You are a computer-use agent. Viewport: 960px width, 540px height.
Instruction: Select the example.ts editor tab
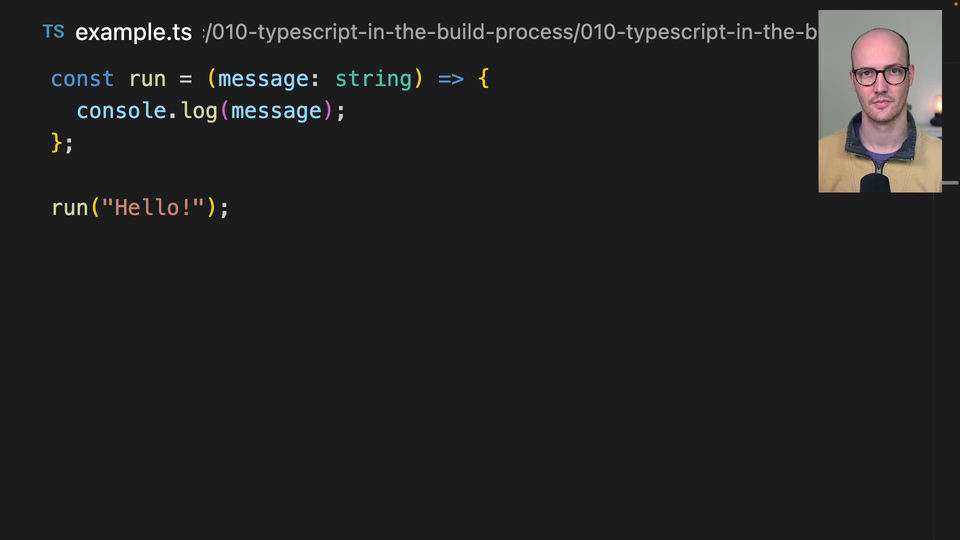tap(133, 32)
